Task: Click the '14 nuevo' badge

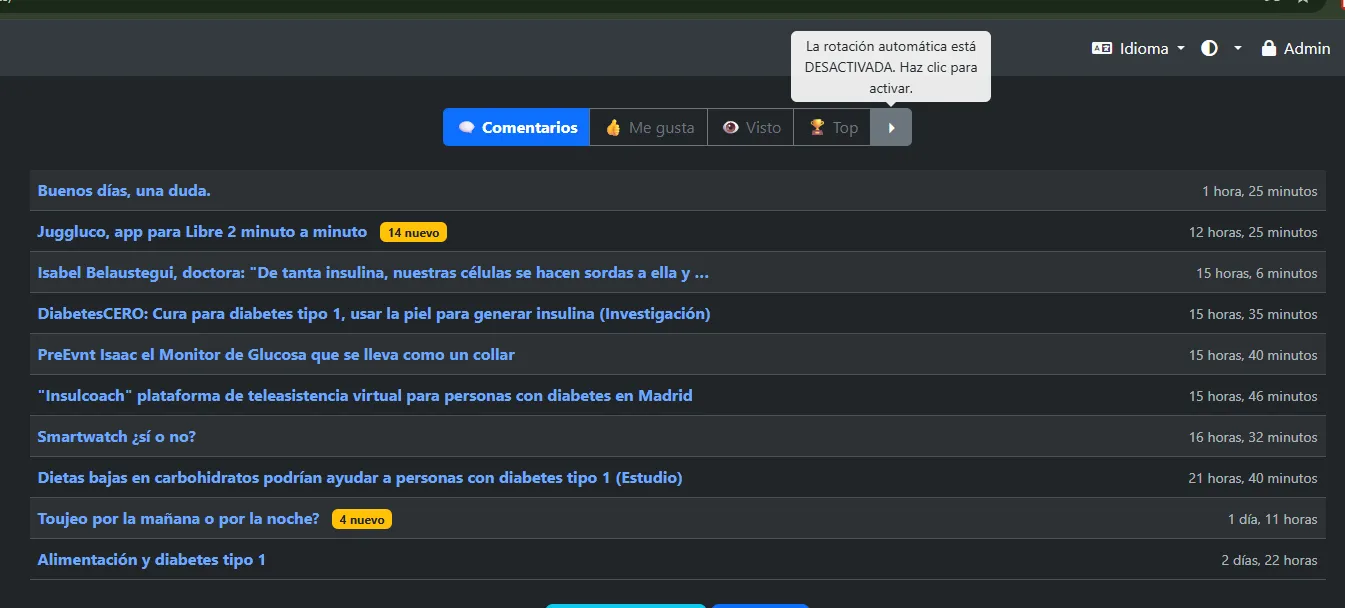Action: click(x=413, y=232)
